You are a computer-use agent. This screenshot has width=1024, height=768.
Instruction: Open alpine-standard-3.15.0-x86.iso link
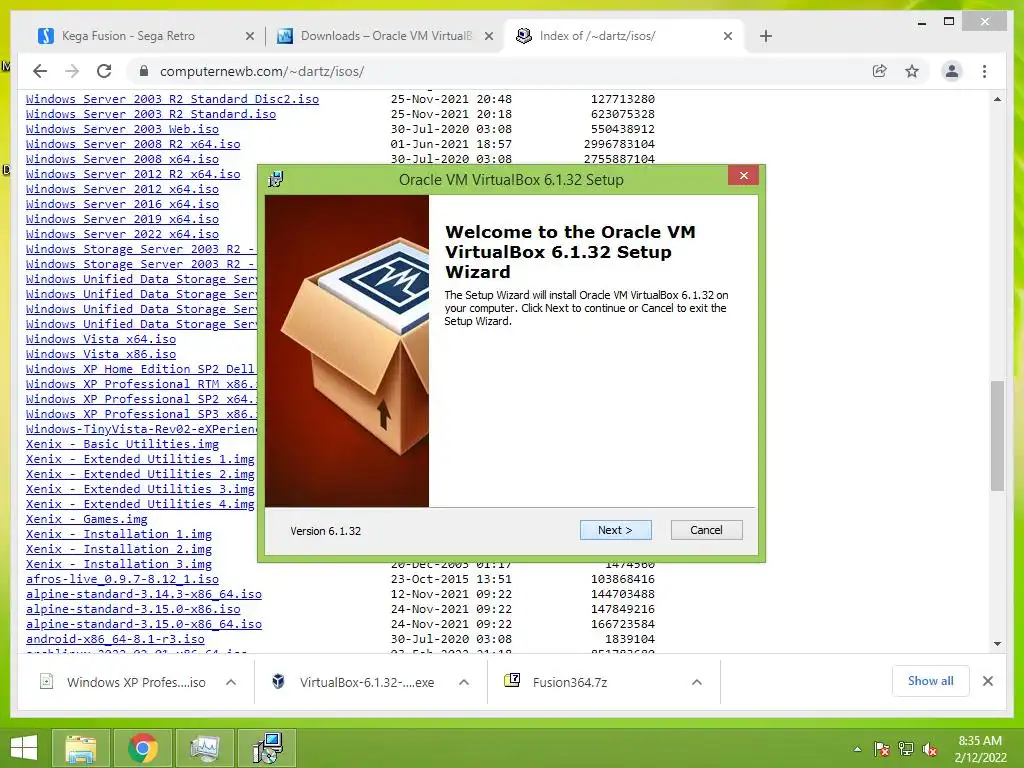click(133, 610)
